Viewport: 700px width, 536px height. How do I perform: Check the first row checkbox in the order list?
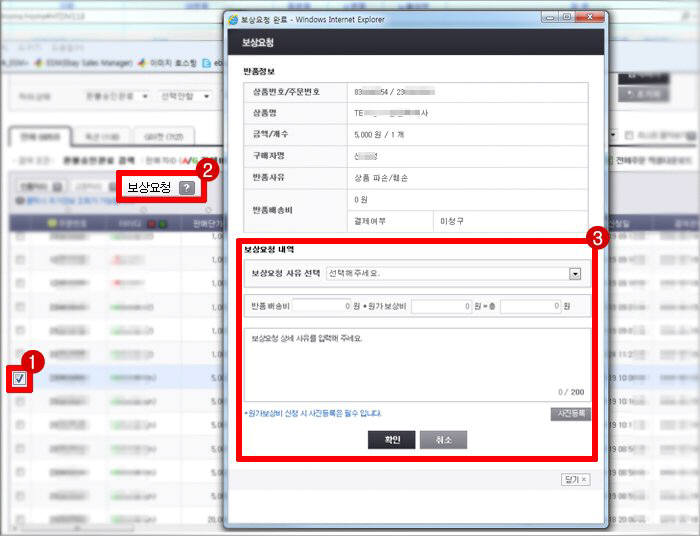(19, 238)
